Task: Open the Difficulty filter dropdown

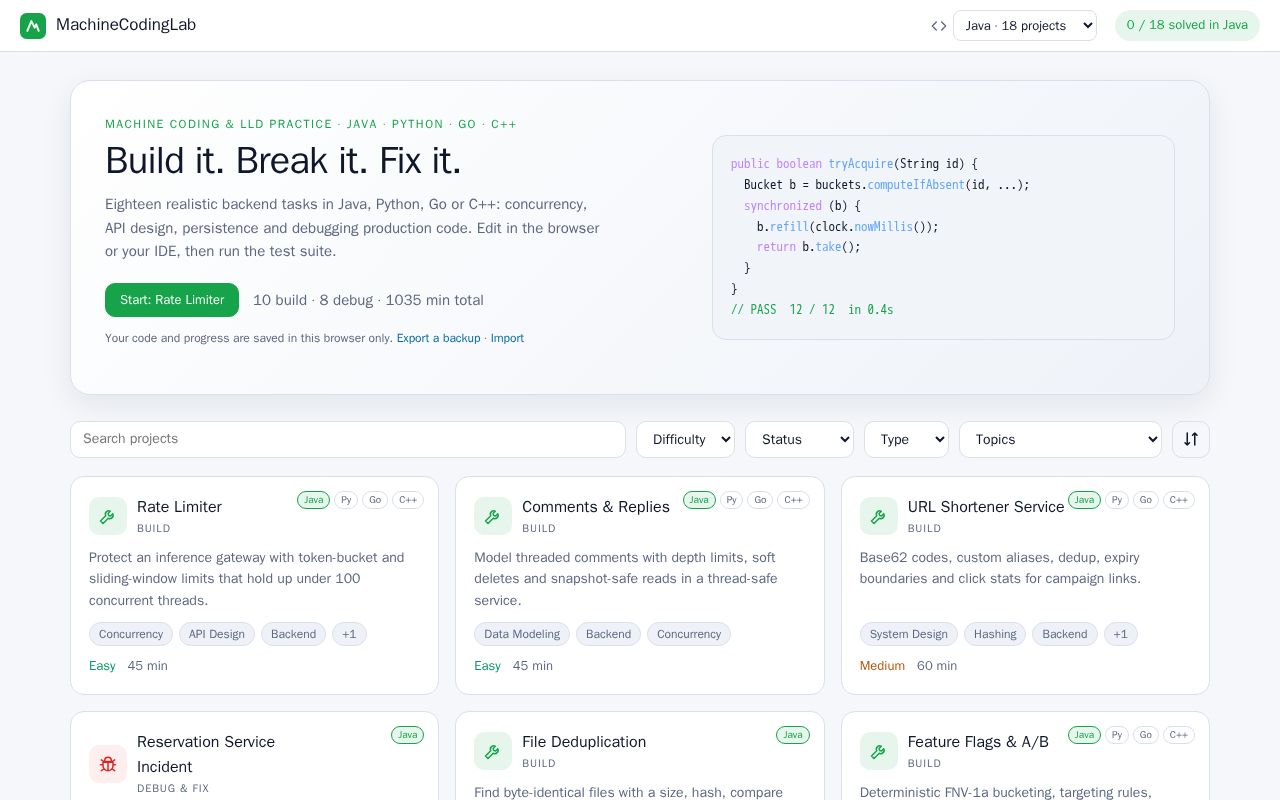Action: [x=685, y=439]
